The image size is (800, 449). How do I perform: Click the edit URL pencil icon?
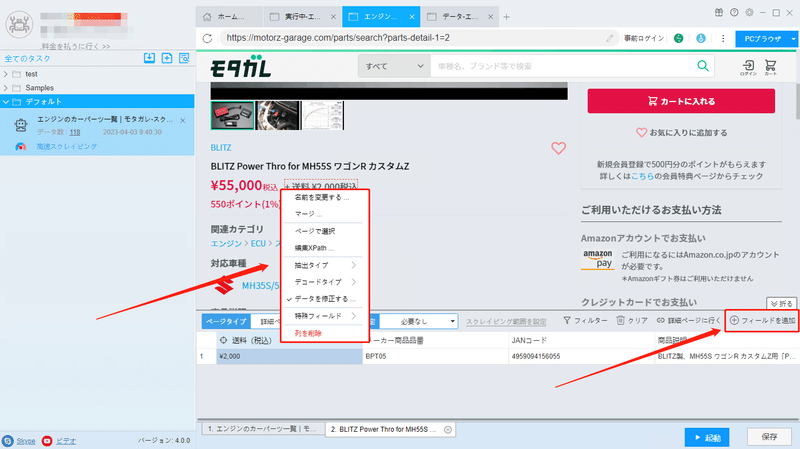pyautogui.click(x=610, y=38)
